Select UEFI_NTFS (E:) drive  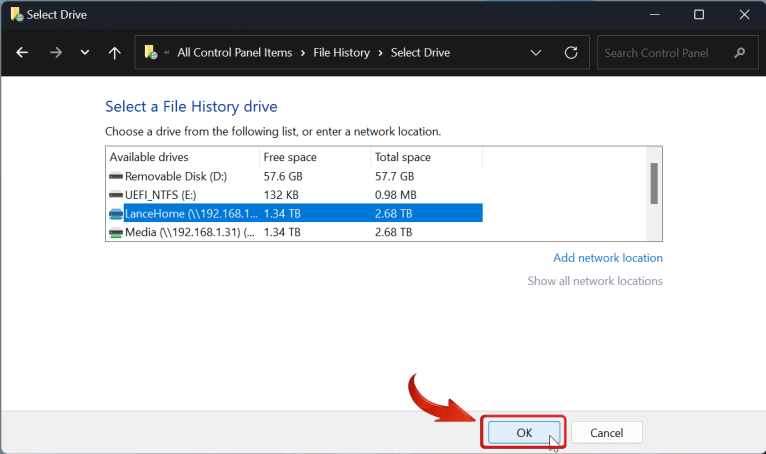294,195
